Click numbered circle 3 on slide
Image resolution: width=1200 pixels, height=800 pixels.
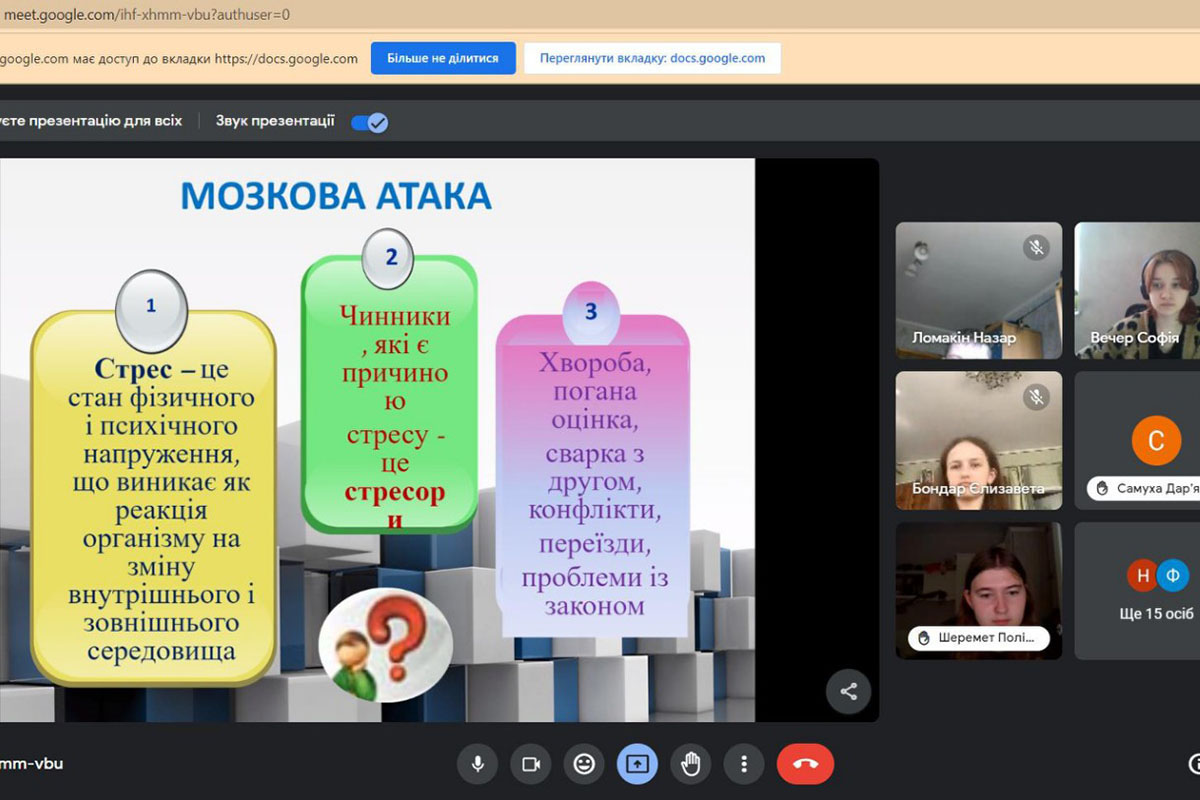(x=591, y=311)
